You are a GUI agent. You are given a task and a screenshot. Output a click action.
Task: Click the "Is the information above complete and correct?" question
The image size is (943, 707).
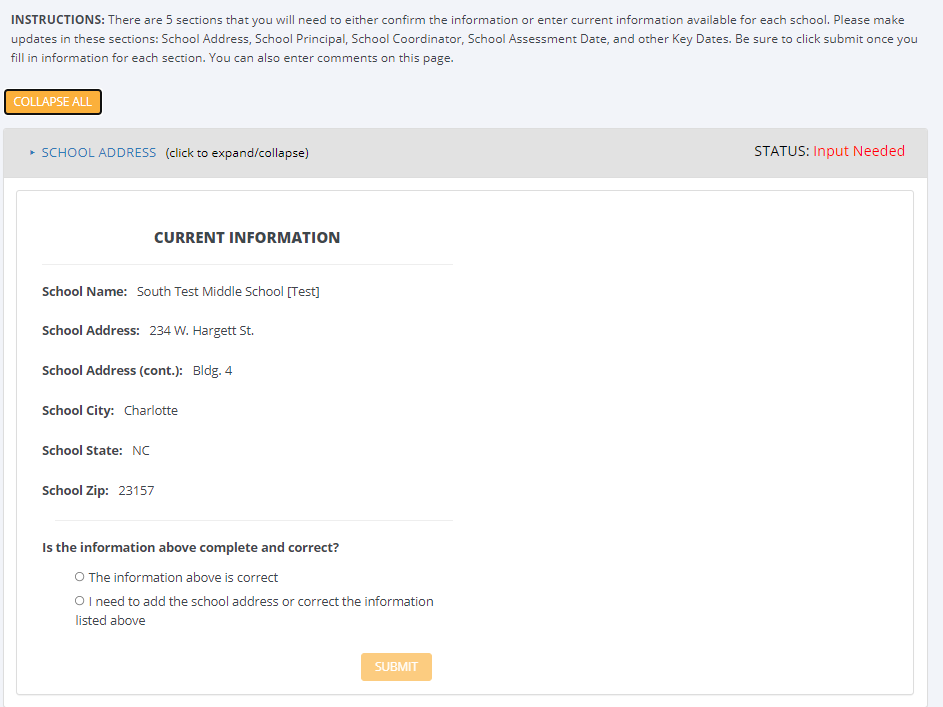click(190, 548)
